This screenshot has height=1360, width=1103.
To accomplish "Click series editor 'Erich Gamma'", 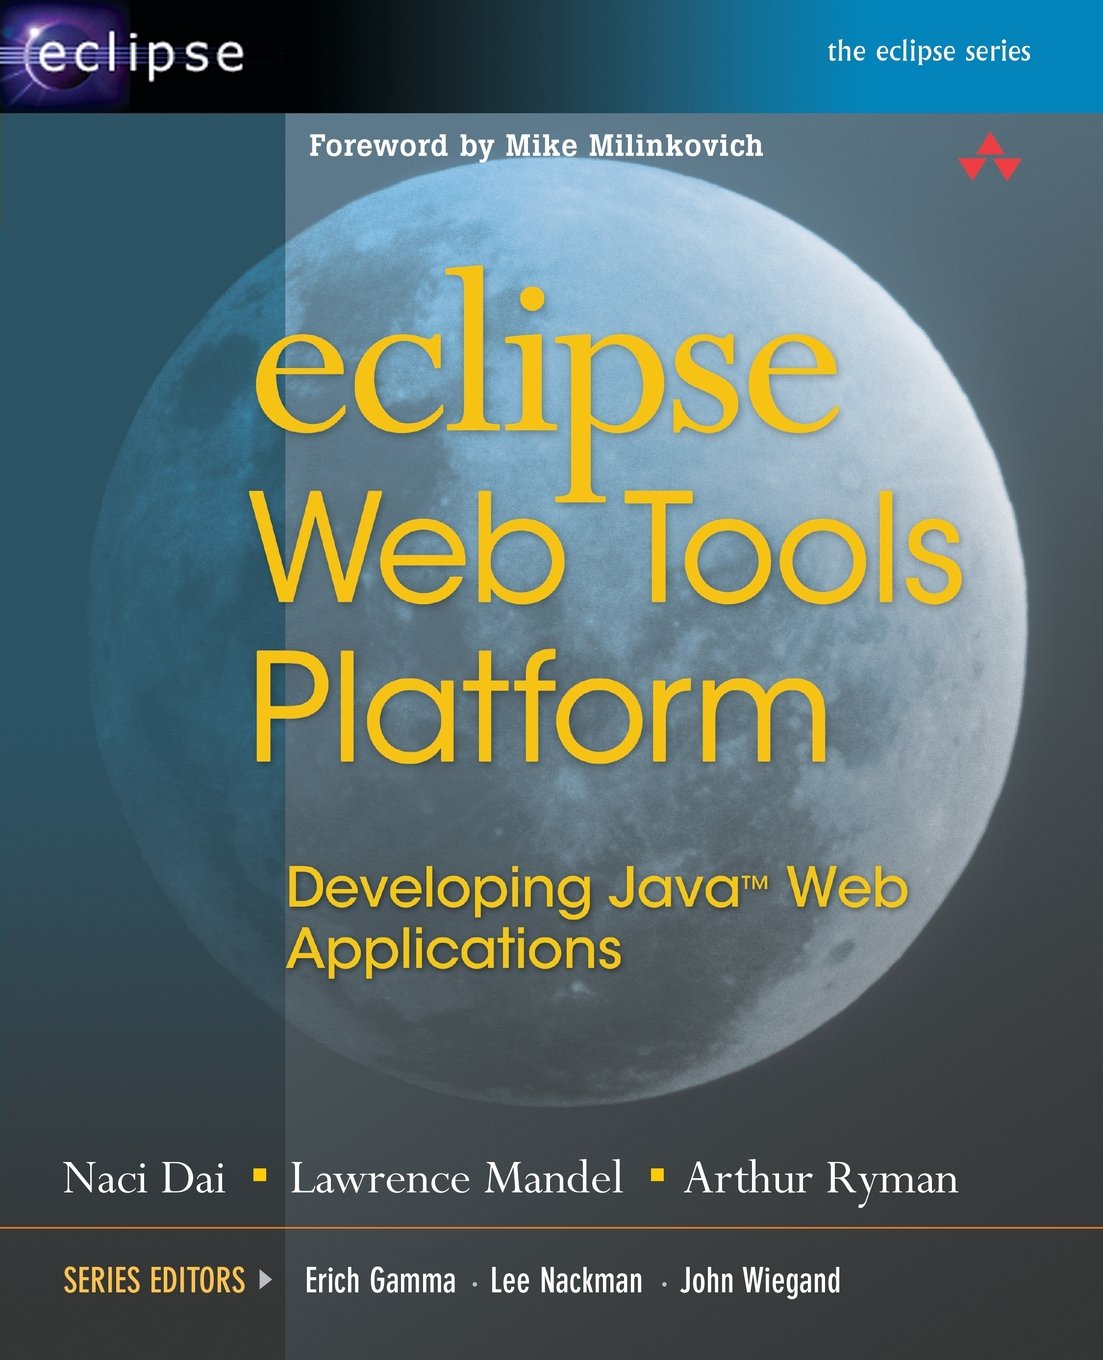I will (380, 1281).
